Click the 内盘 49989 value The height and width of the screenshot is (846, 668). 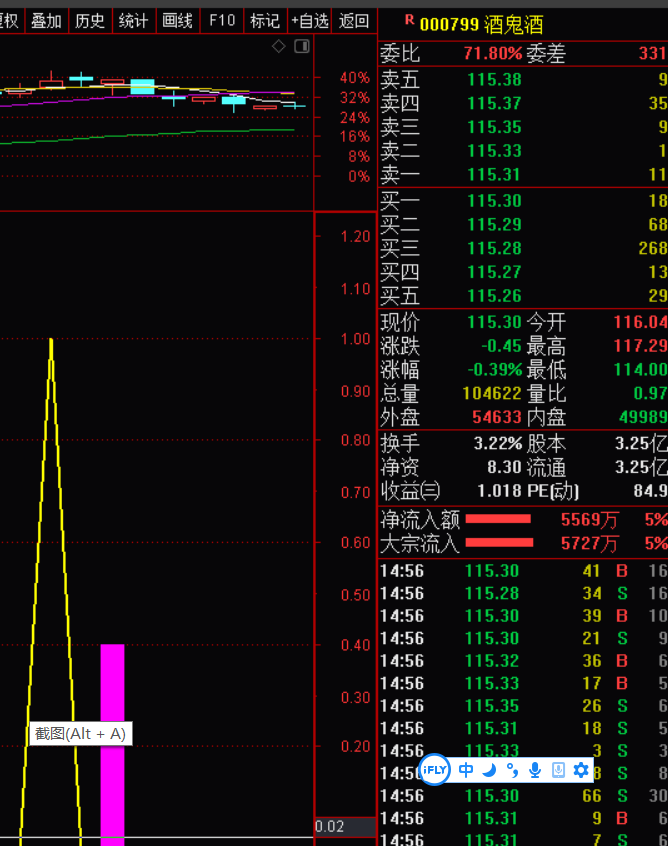(644, 417)
